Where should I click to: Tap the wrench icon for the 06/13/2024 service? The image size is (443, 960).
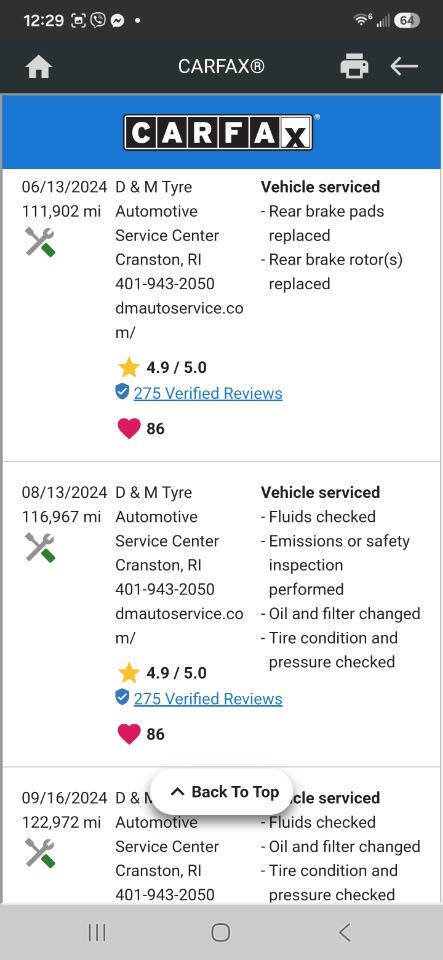point(40,242)
